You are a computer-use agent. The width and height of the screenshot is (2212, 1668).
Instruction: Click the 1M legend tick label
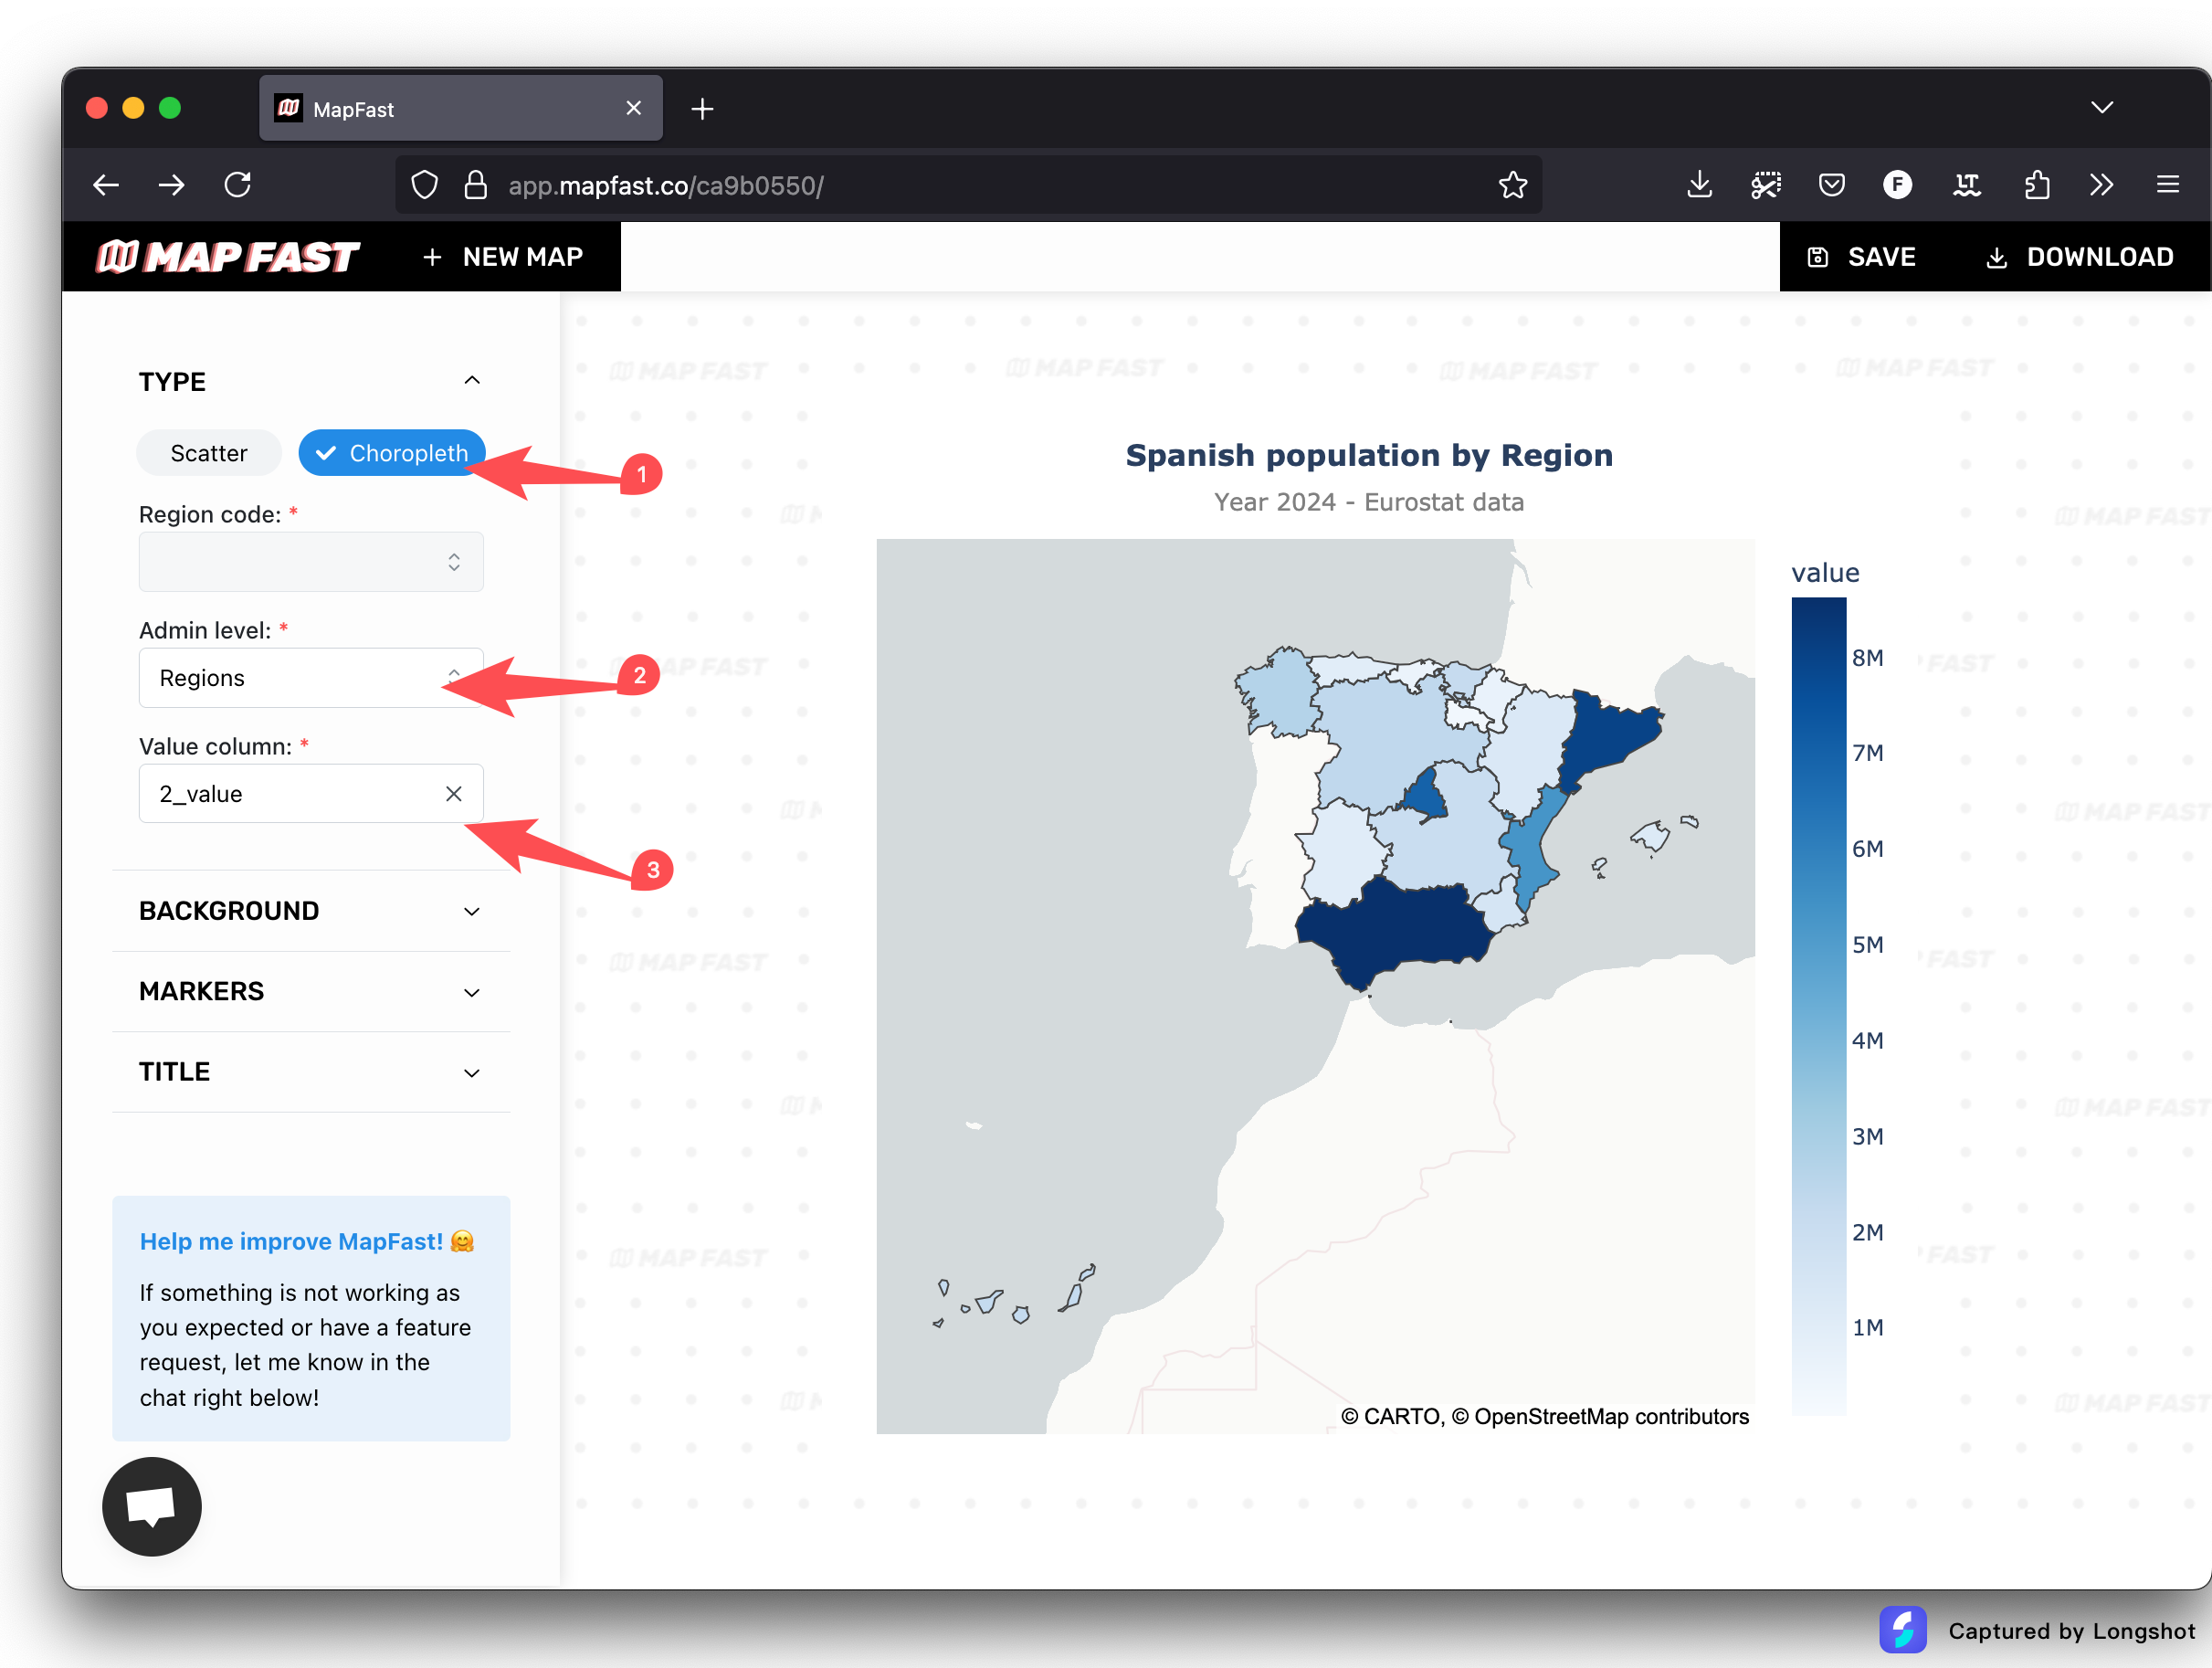point(1867,1327)
